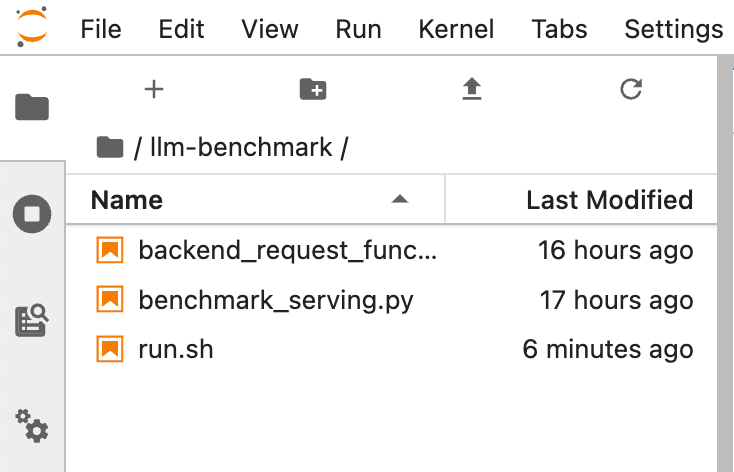Click the llm-benchmark breadcrumb link
Image resolution: width=734 pixels, height=472 pixels.
tap(241, 148)
